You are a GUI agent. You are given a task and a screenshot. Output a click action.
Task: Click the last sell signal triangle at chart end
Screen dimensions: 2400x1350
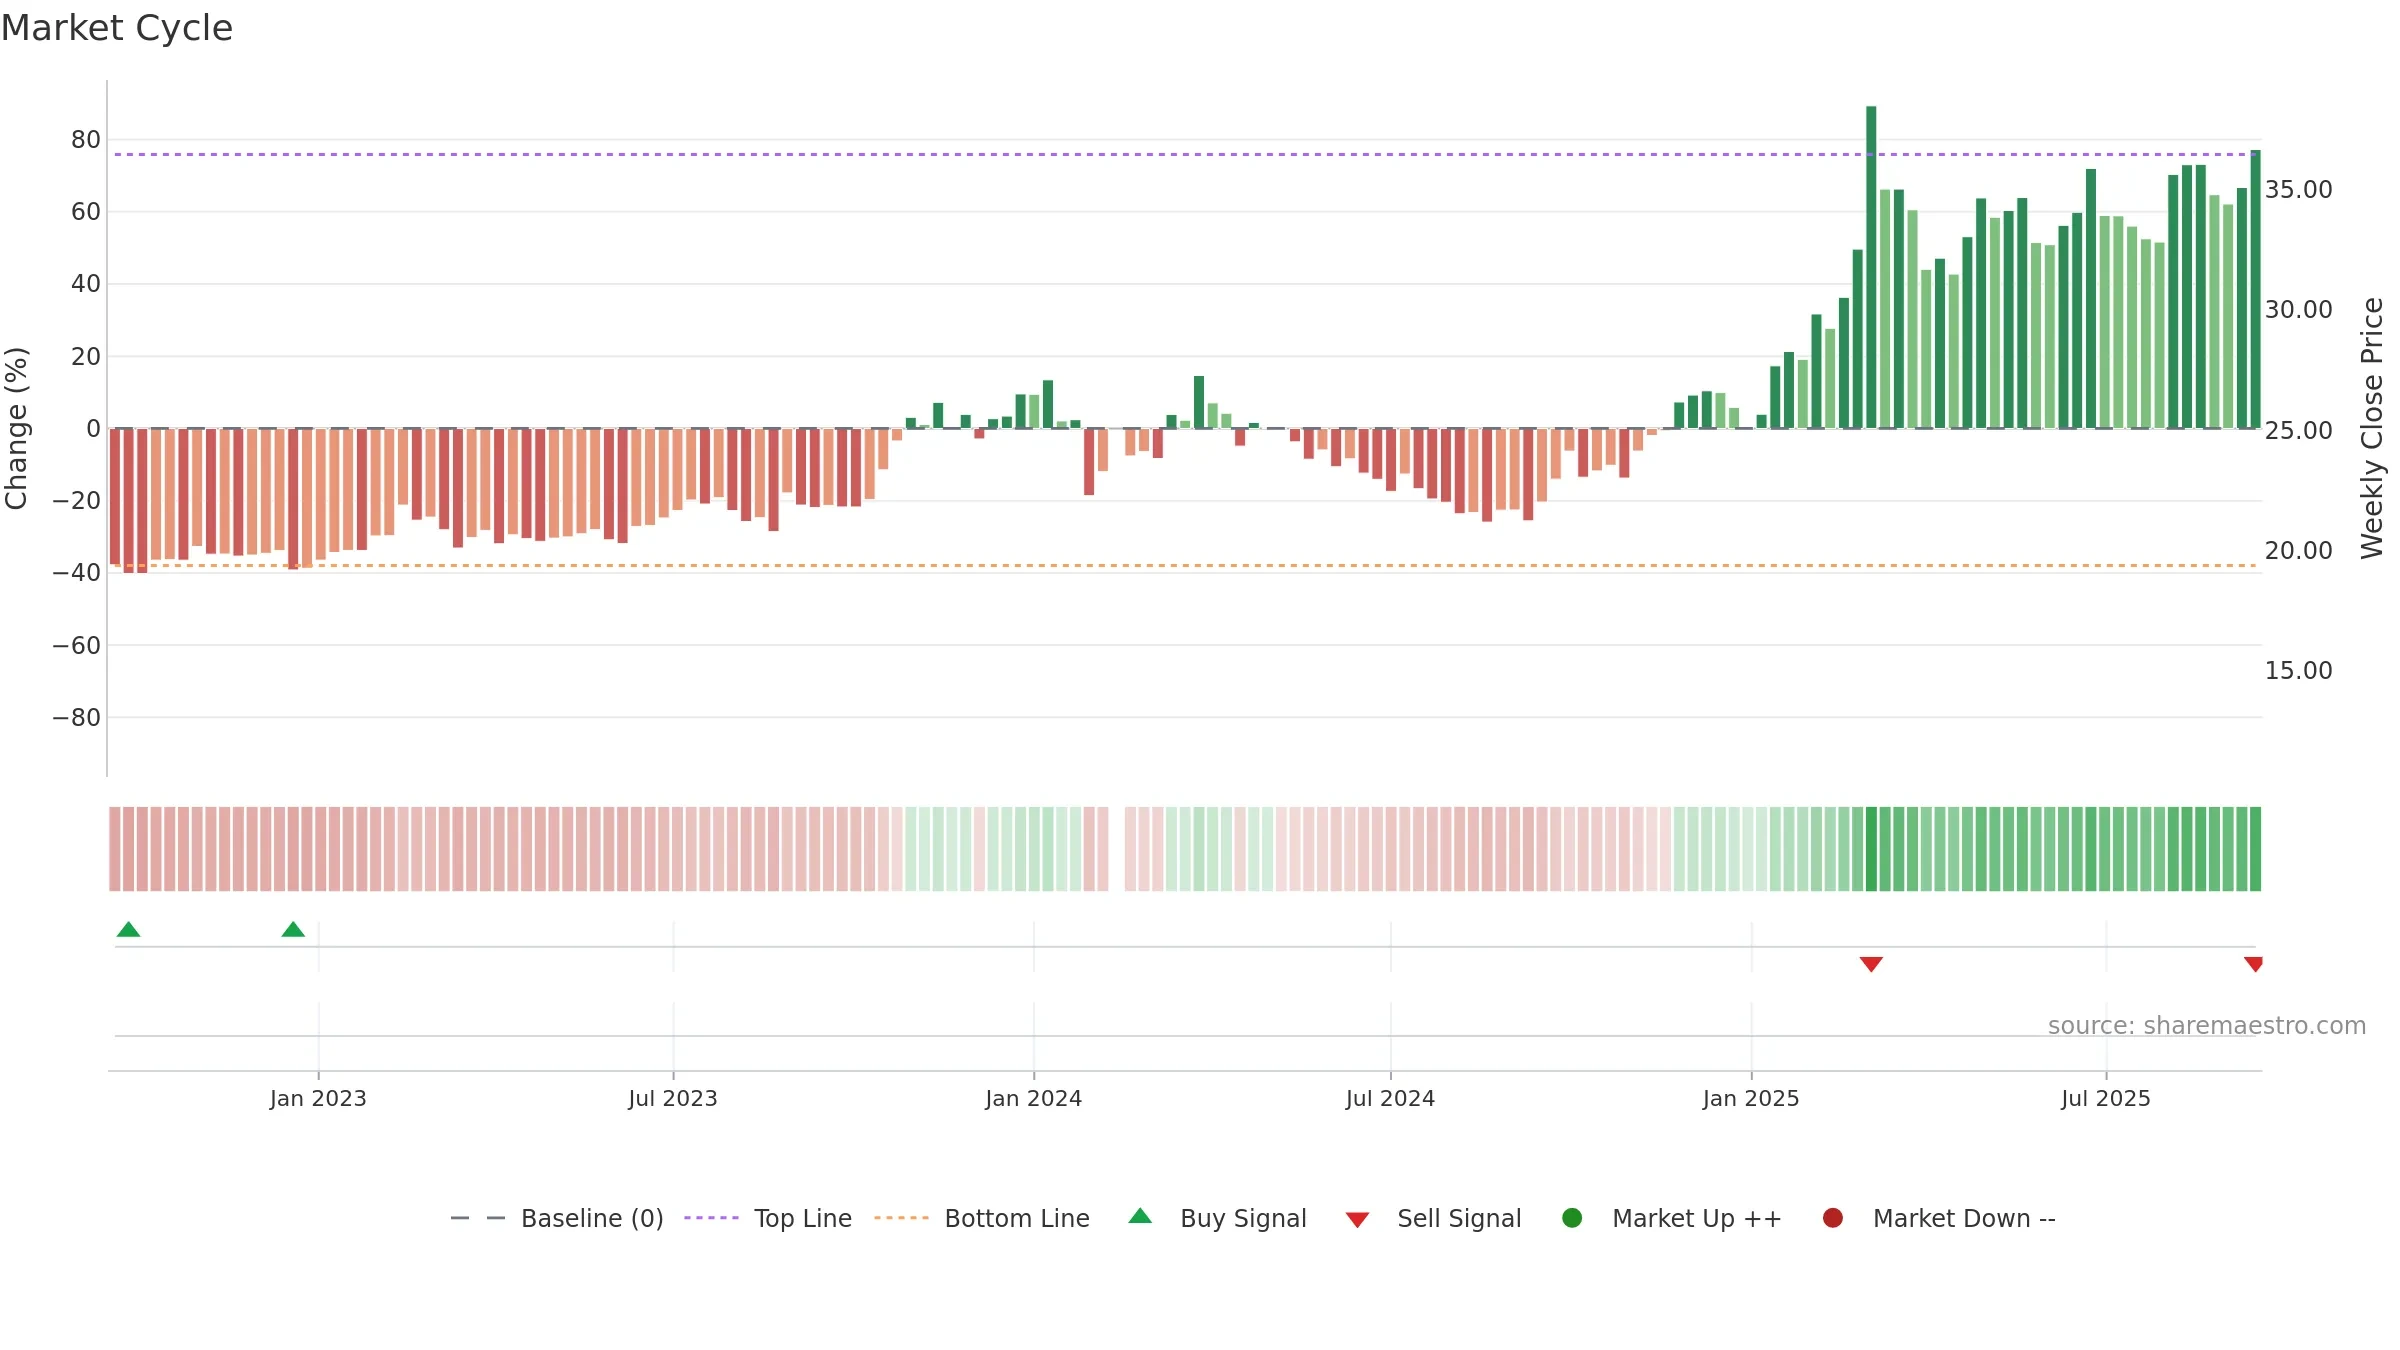pos(2253,964)
